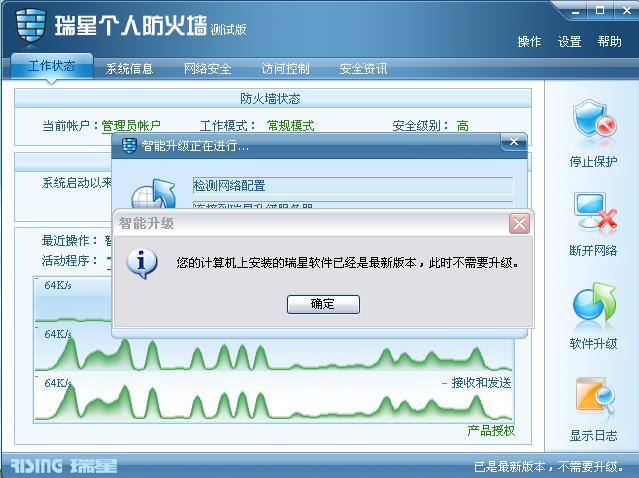Click the globe arrow upgrade progress icon
The height and width of the screenshot is (478, 639).
[x=154, y=194]
